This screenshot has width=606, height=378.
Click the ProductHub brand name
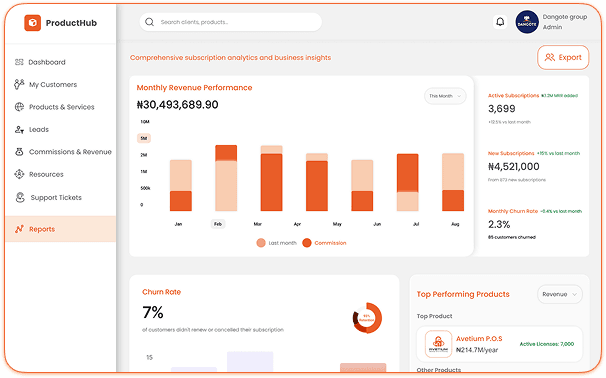tap(71, 23)
